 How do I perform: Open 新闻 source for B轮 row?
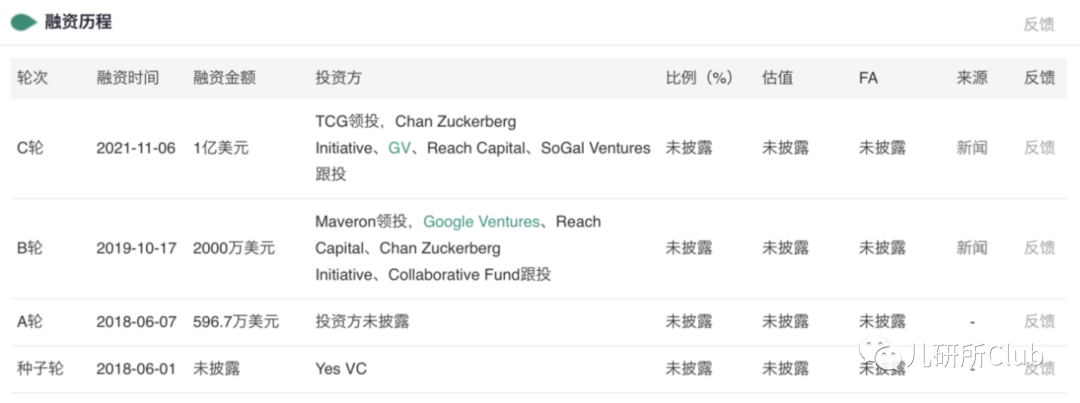pyautogui.click(x=971, y=247)
